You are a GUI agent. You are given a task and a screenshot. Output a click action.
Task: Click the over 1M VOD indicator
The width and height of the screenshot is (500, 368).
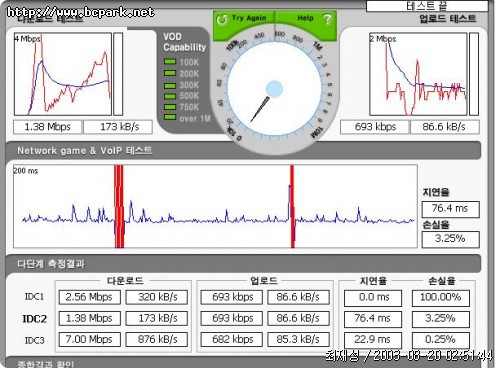coord(170,117)
